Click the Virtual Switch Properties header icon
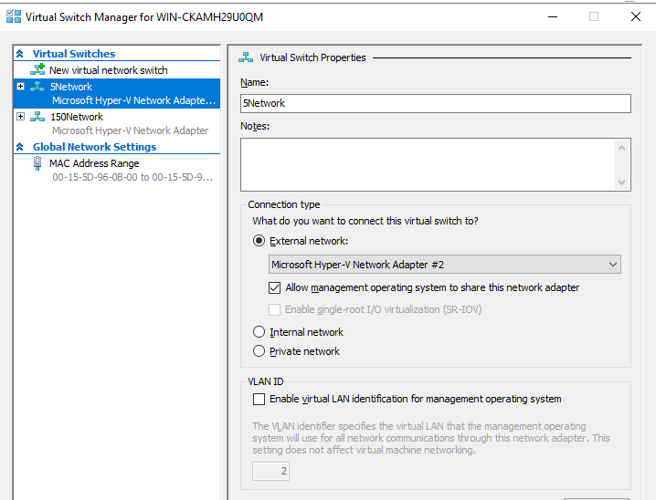Image resolution: width=656 pixels, height=500 pixels. 246,57
